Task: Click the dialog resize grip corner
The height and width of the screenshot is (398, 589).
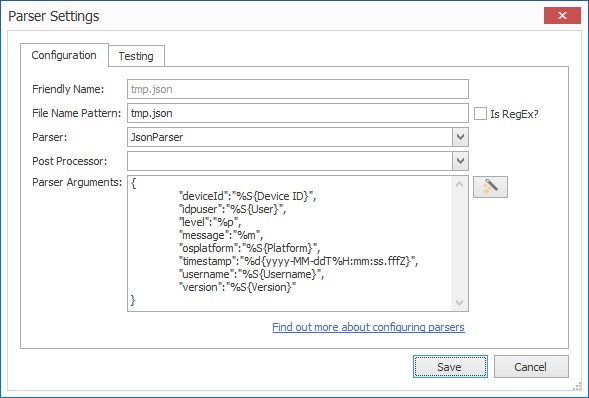Action: 577,386
